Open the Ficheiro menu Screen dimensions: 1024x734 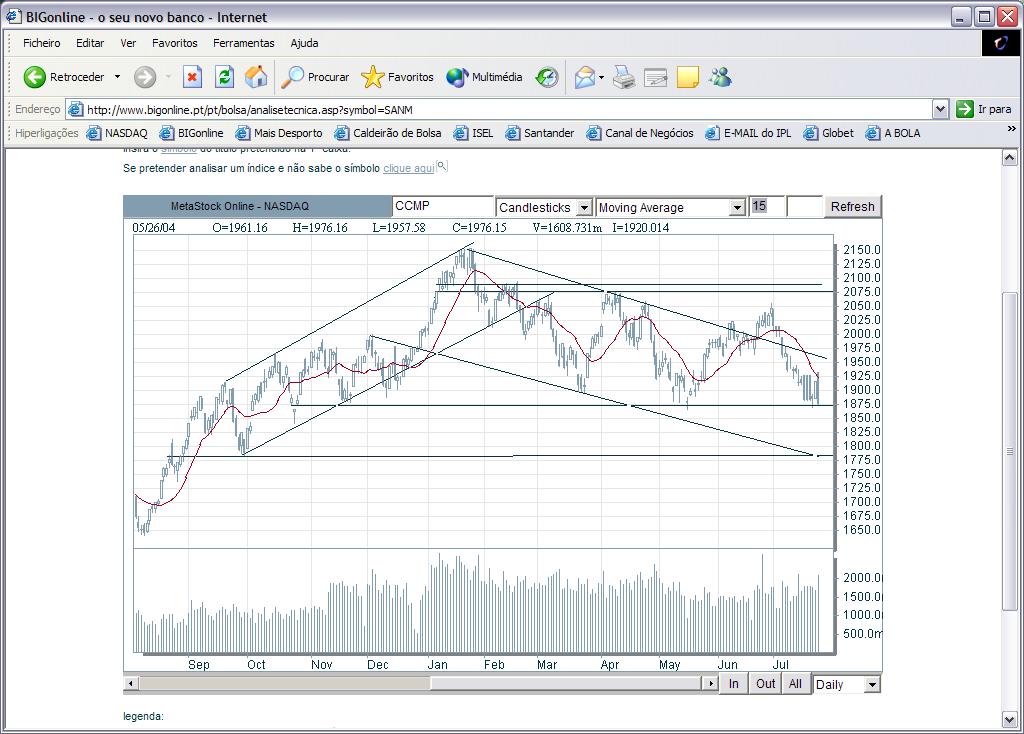tap(42, 43)
